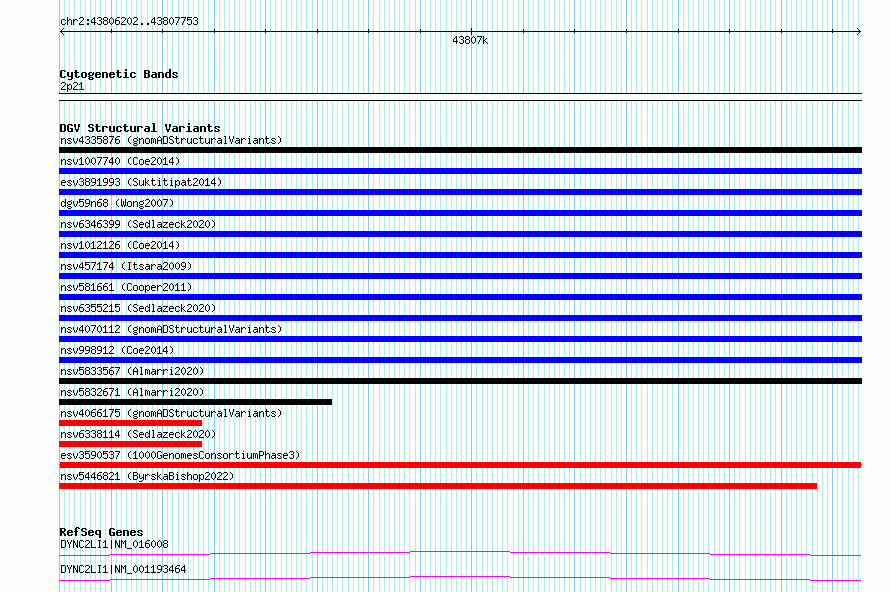890x592 pixels.
Task: Open variant label nsv6346399 (Sedlazeck2020)
Action: click(x=138, y=224)
